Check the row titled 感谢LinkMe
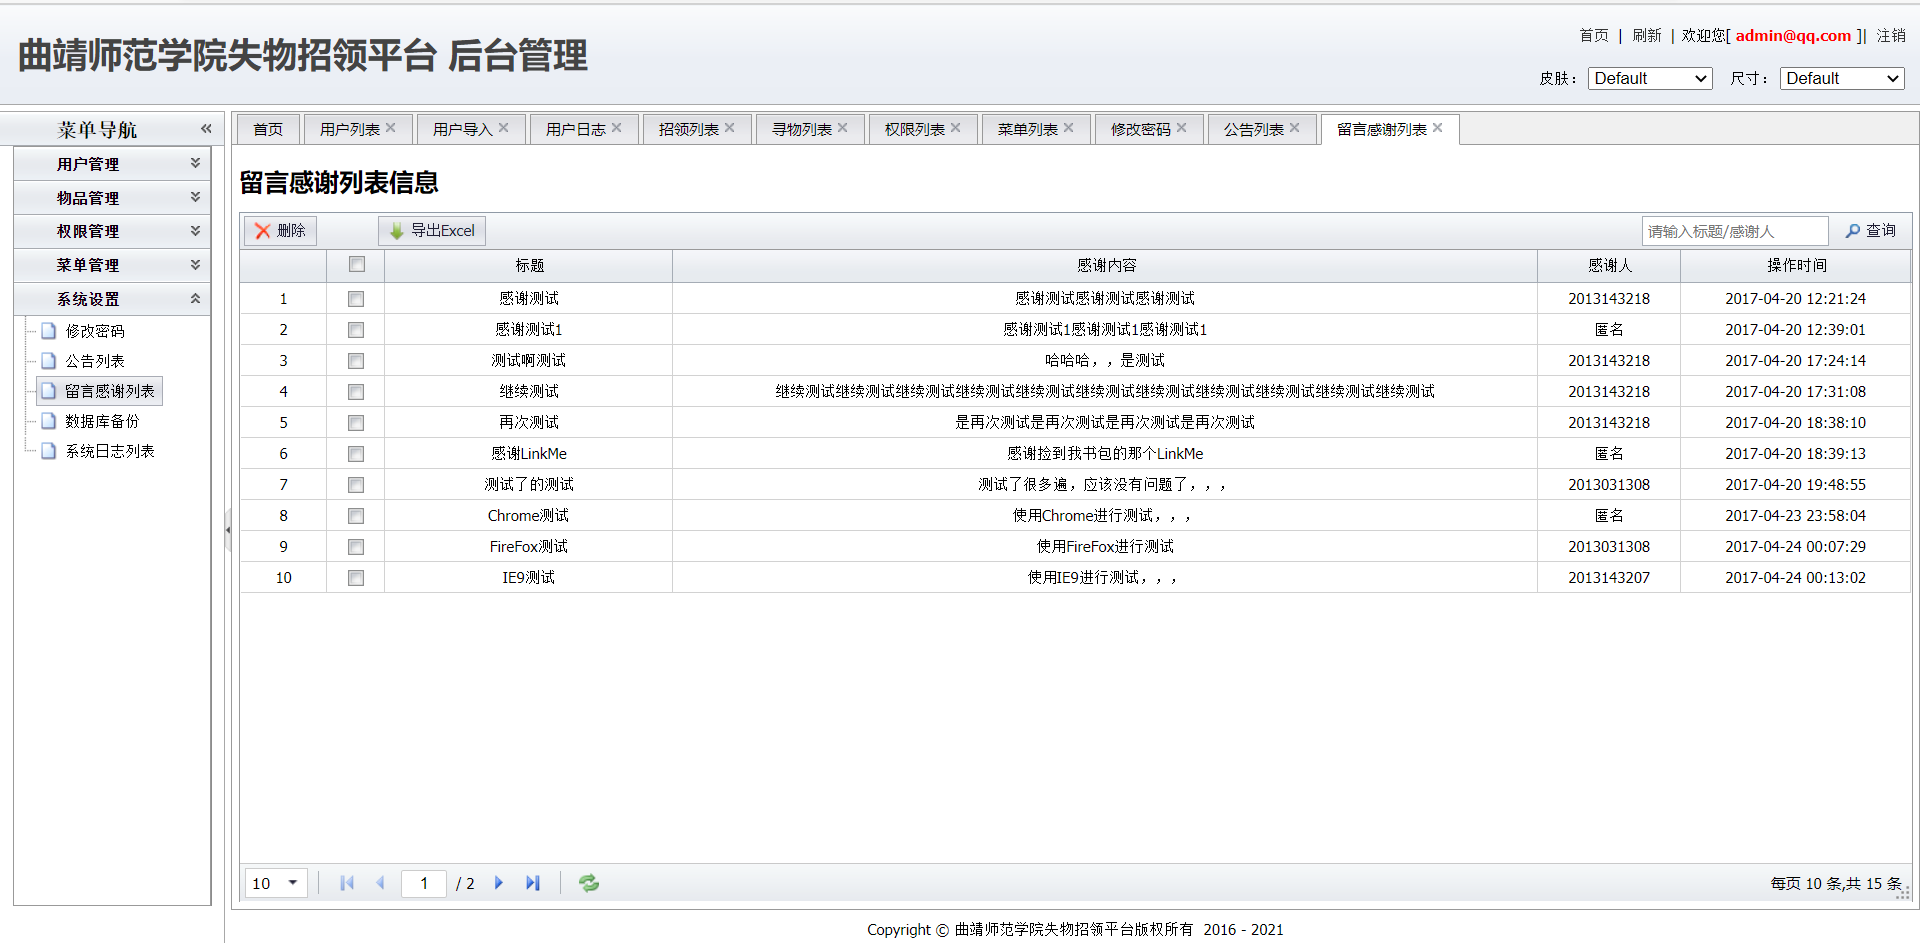 click(356, 454)
